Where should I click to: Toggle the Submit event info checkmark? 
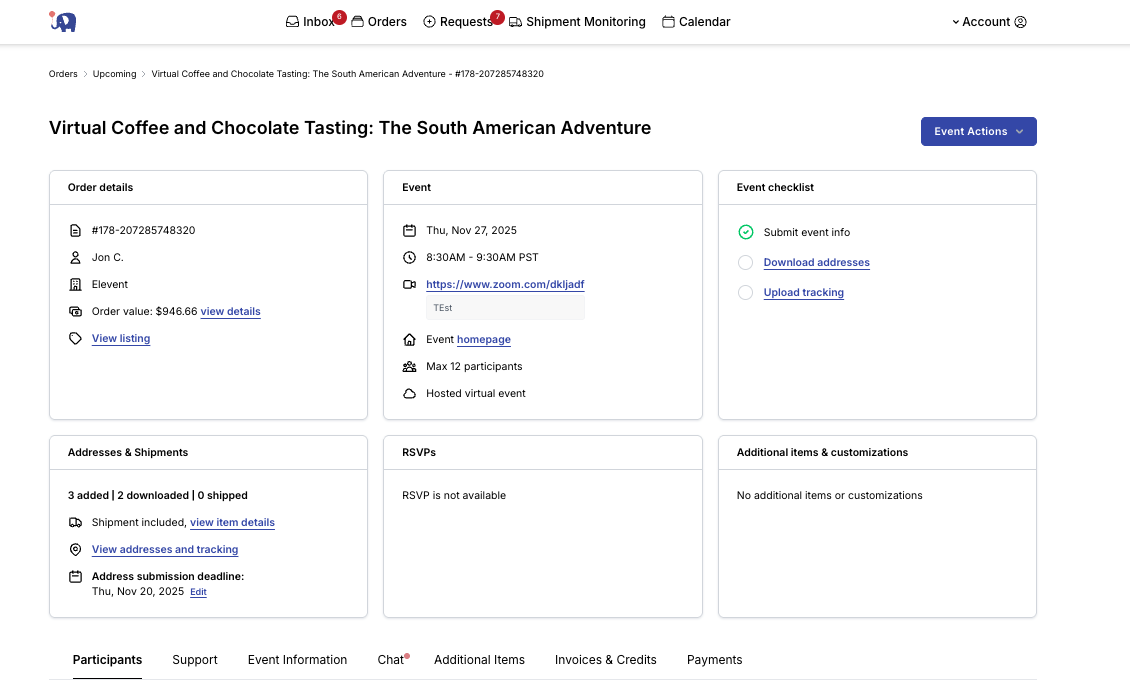pos(745,232)
